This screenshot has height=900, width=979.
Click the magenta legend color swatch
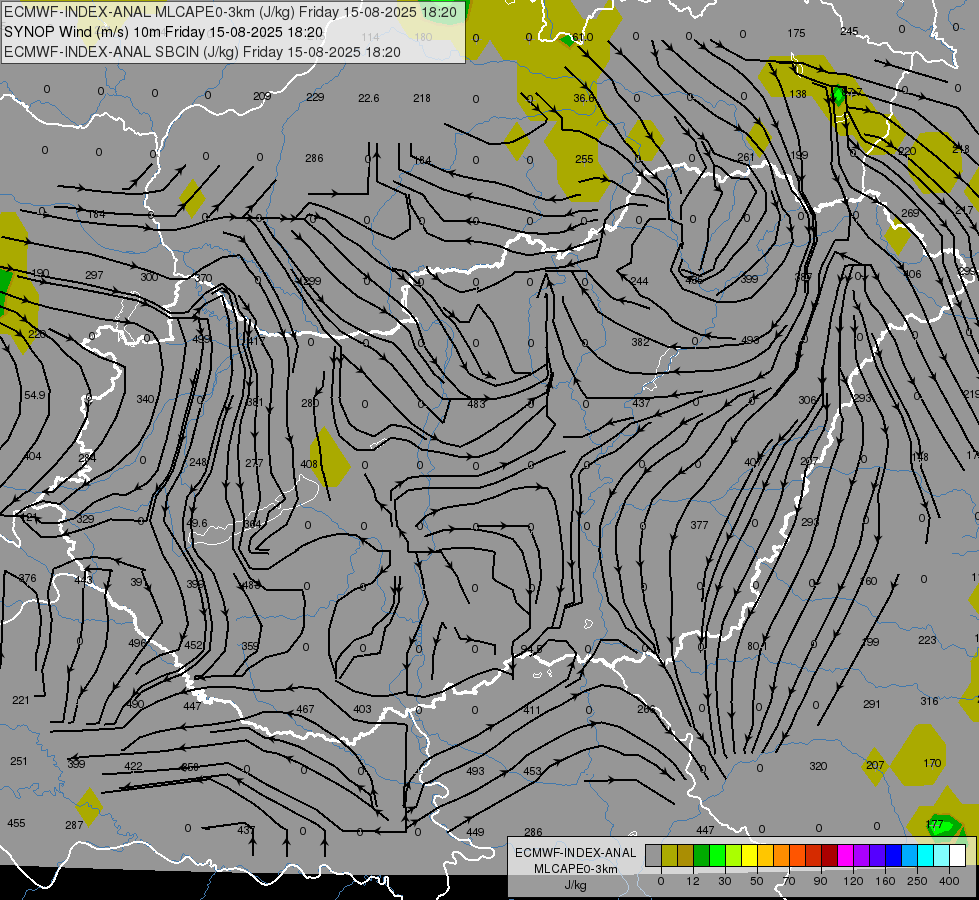tap(846, 856)
